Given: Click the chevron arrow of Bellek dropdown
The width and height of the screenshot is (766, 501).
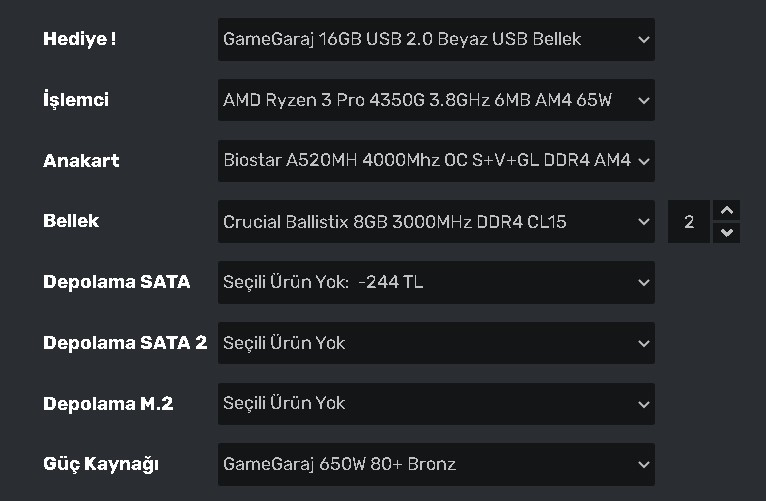Looking at the screenshot, I should click(642, 222).
